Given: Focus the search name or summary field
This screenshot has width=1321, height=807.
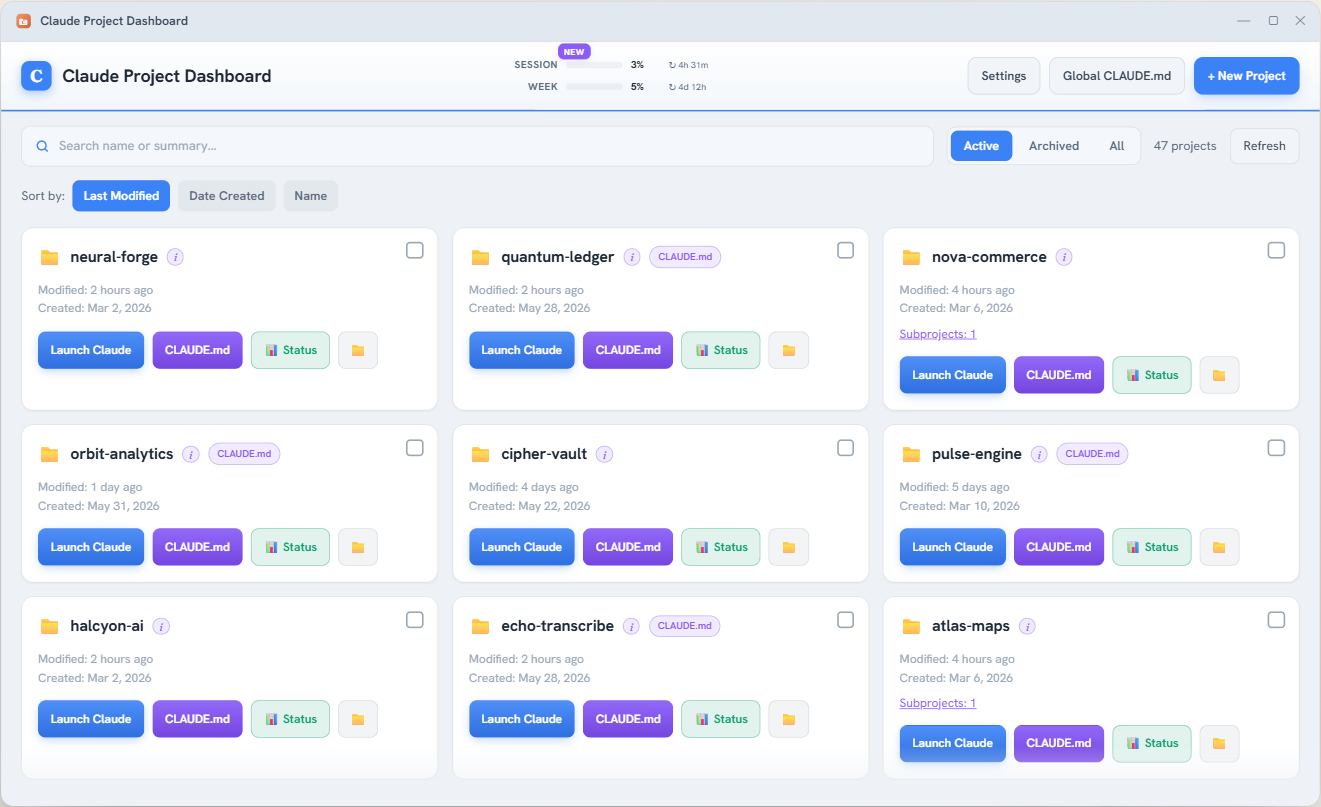Looking at the screenshot, I should click(477, 146).
